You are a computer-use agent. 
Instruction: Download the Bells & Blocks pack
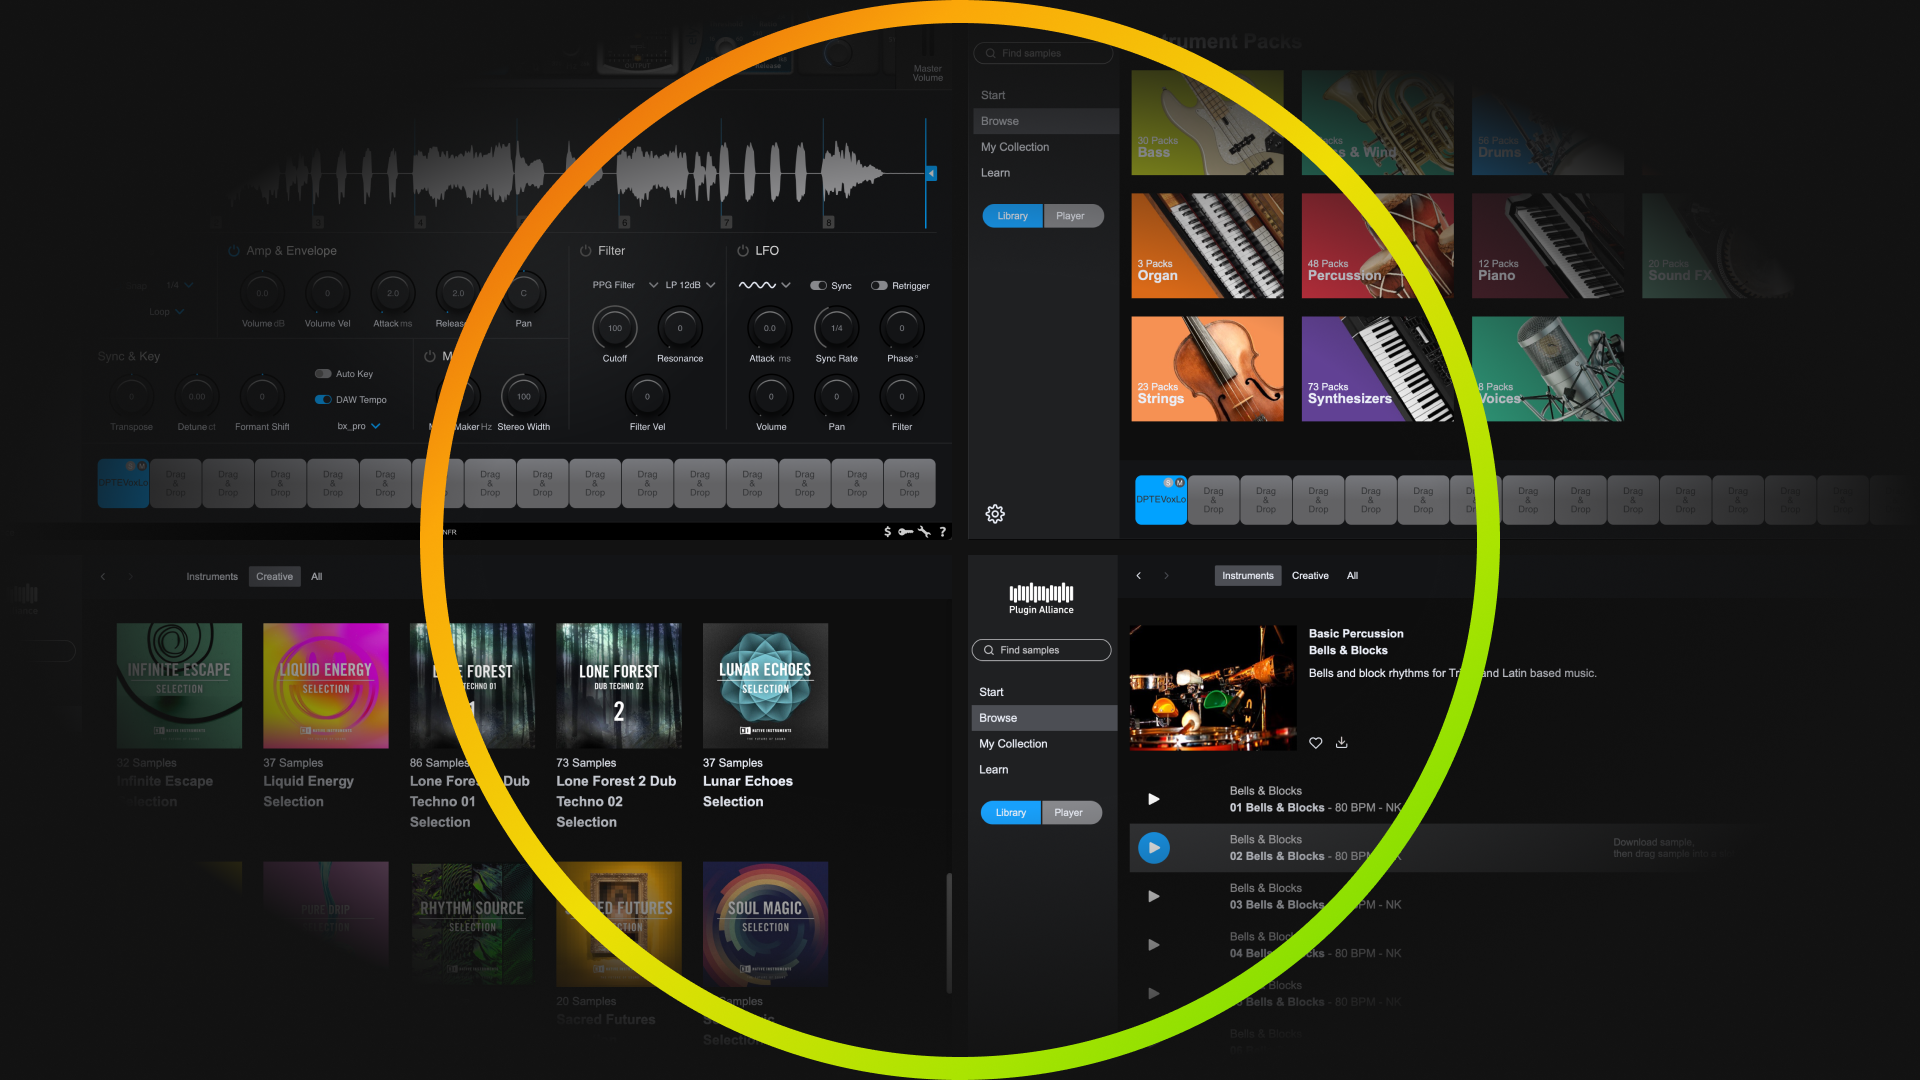1342,743
